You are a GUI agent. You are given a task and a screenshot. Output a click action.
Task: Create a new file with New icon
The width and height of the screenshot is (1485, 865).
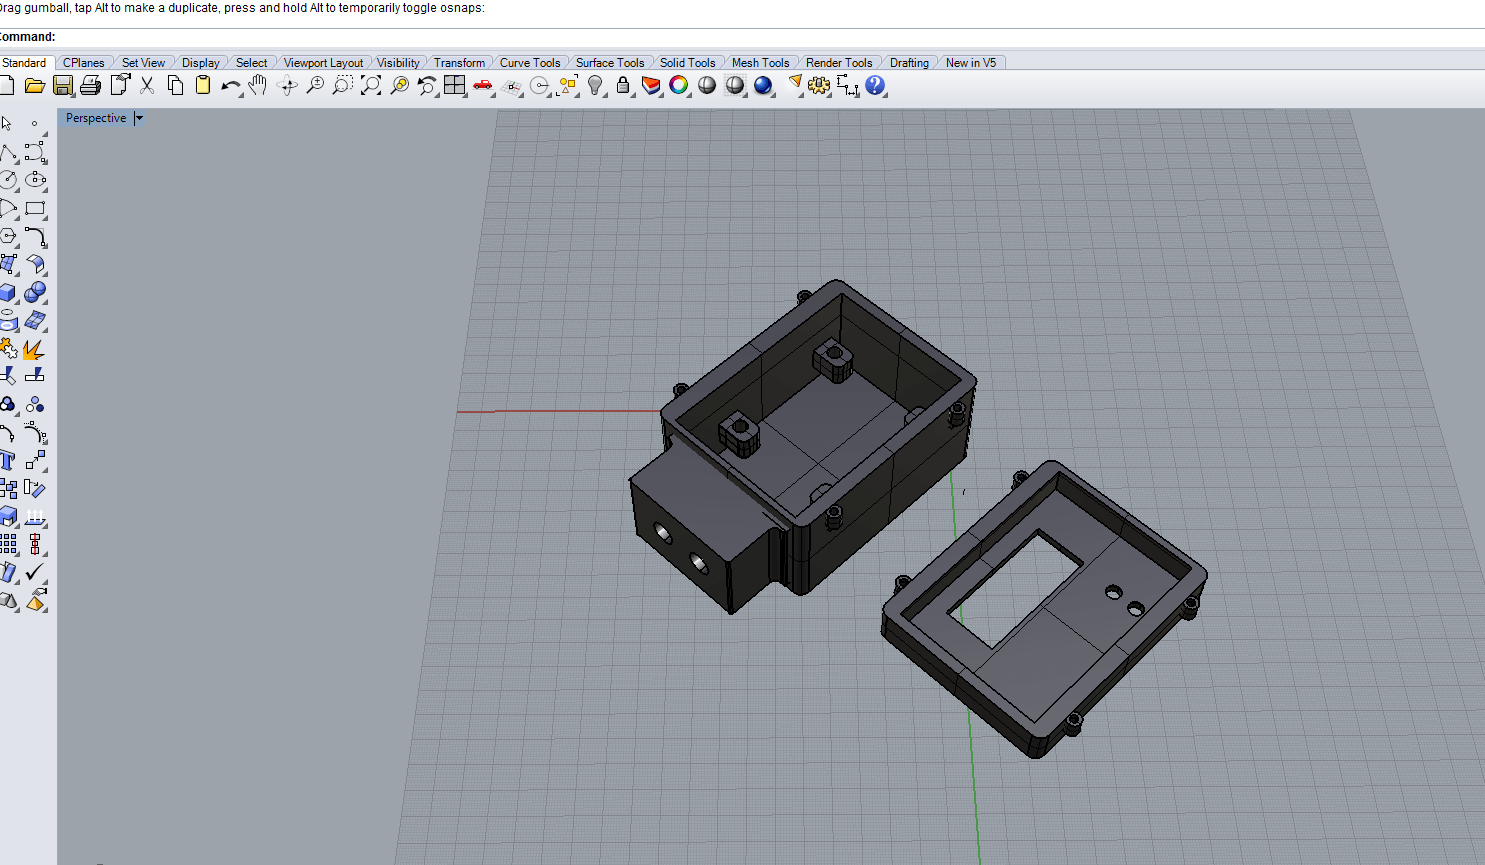(x=5, y=86)
